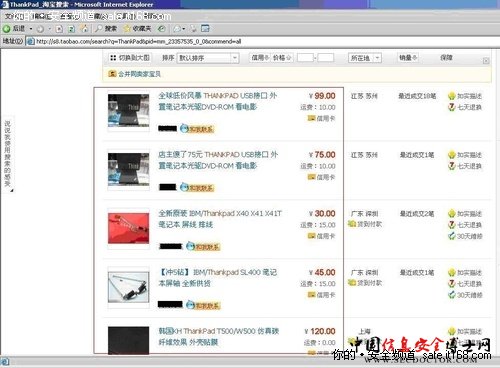500x368 pixels.
Task: Go to Home via house icon
Action: pyautogui.click(x=85, y=29)
